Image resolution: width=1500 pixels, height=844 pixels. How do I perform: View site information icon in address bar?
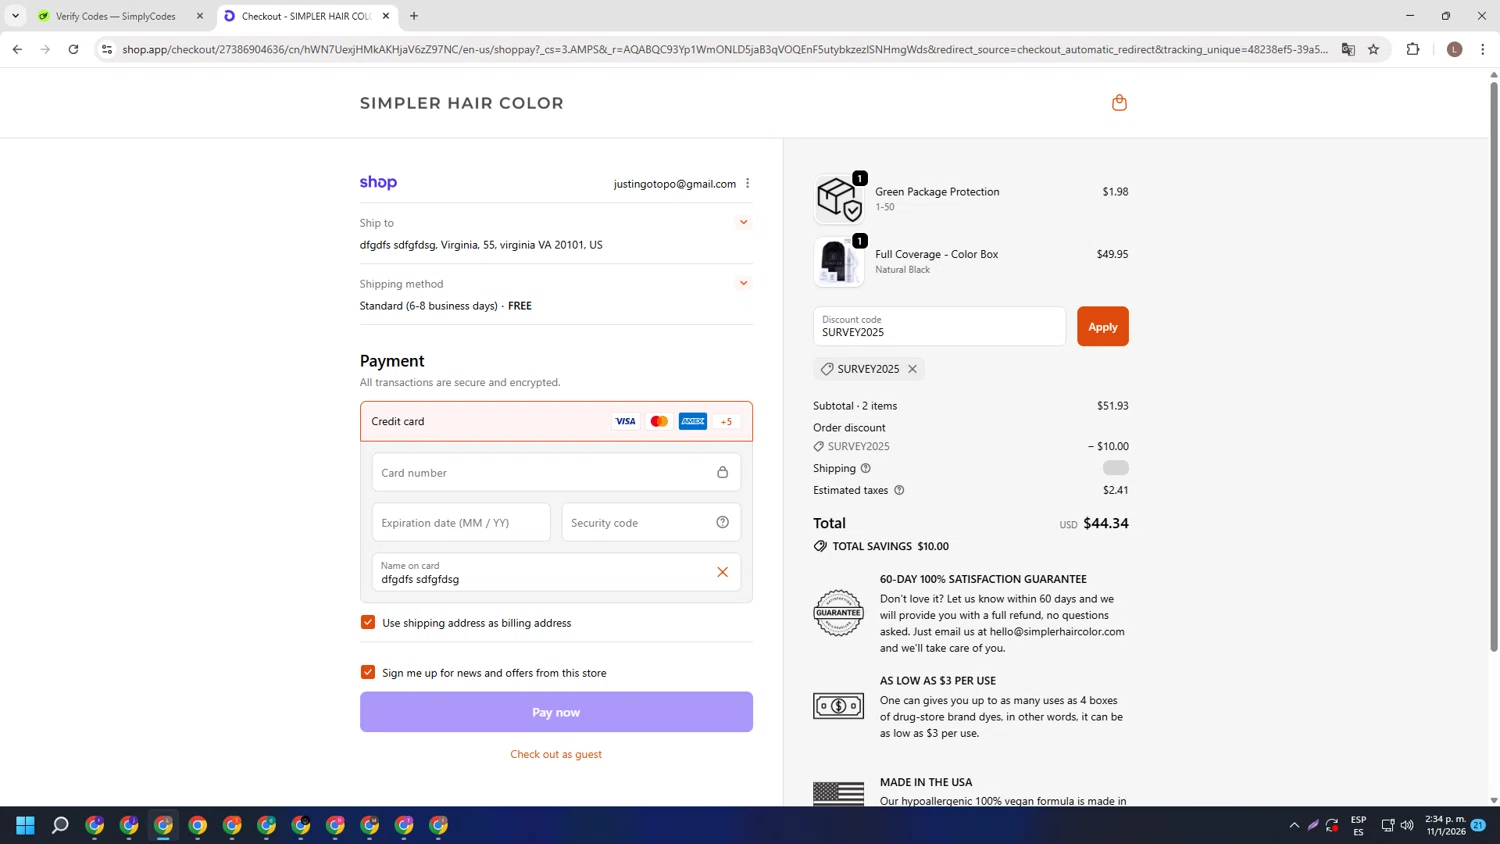(x=107, y=49)
